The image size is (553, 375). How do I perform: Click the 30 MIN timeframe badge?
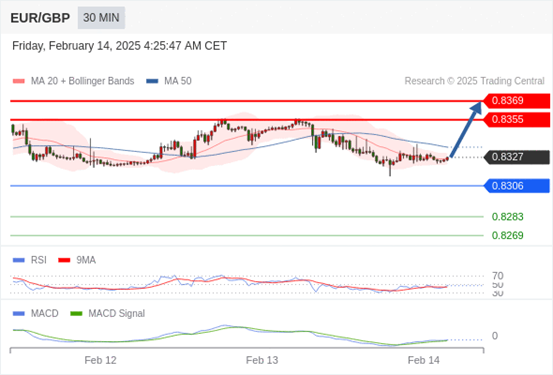click(x=101, y=18)
